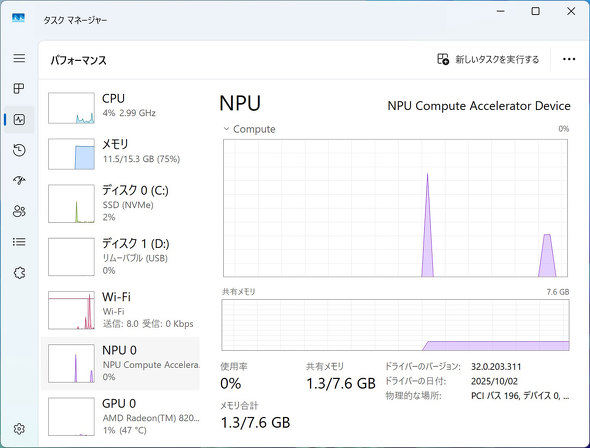Run a new task (新しいタスクを実行する)
Viewport: 590px width, 448px height.
[488, 59]
